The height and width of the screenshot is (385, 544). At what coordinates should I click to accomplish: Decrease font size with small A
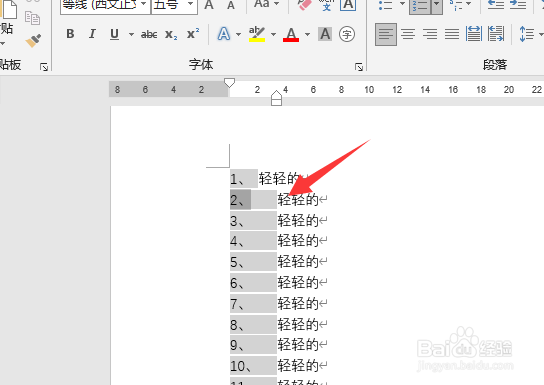point(231,5)
